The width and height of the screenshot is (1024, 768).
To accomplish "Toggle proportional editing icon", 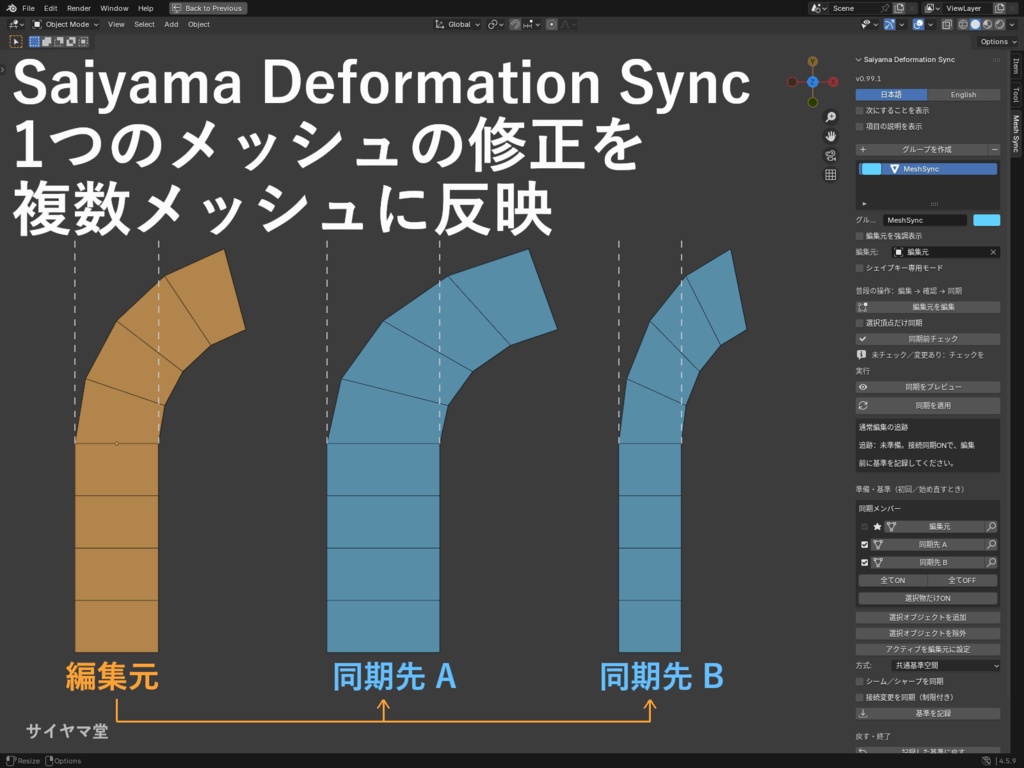I will point(552,24).
